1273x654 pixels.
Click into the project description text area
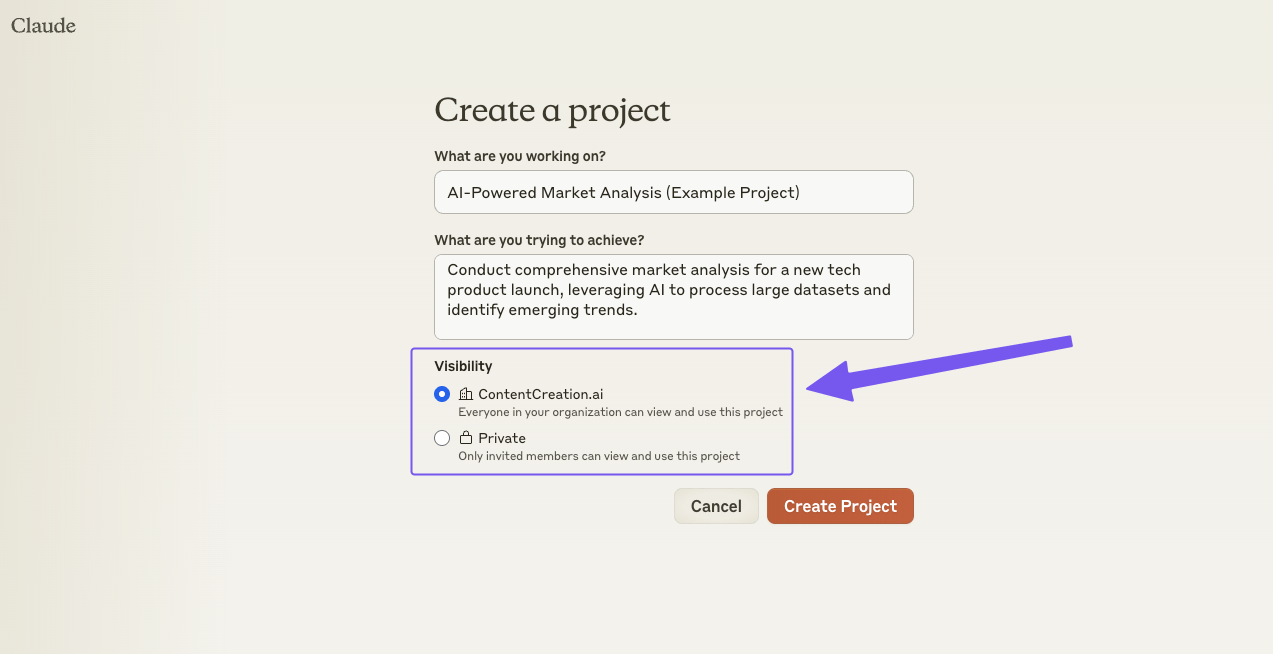[673, 296]
